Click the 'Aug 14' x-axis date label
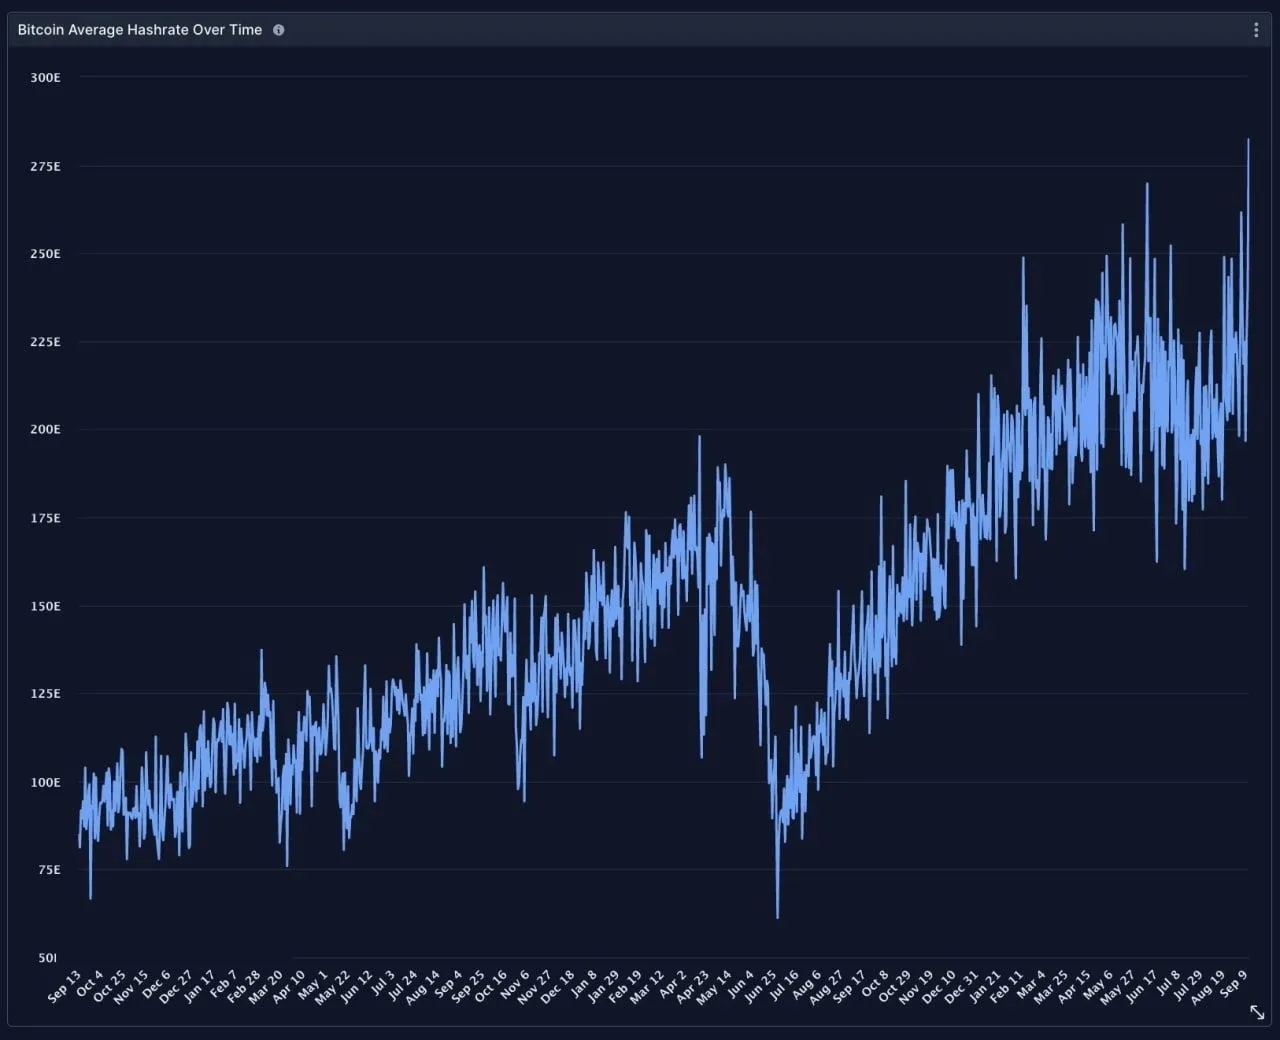Viewport: 1280px width, 1040px height. tap(422, 986)
